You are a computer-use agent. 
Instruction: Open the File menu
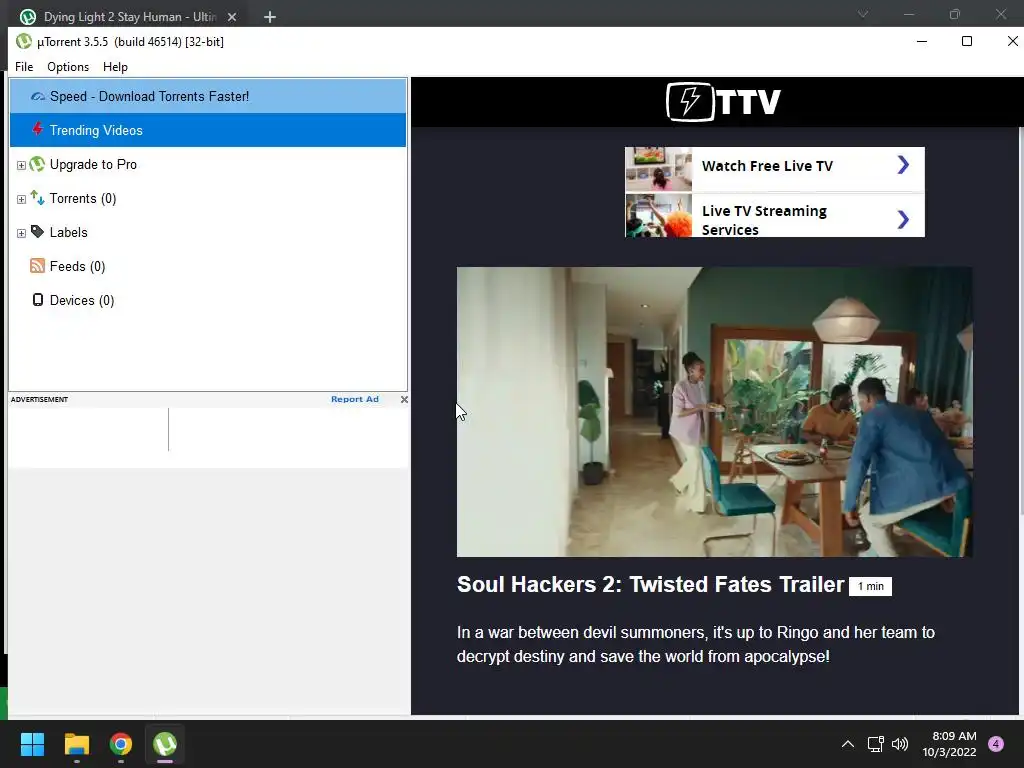click(x=24, y=67)
